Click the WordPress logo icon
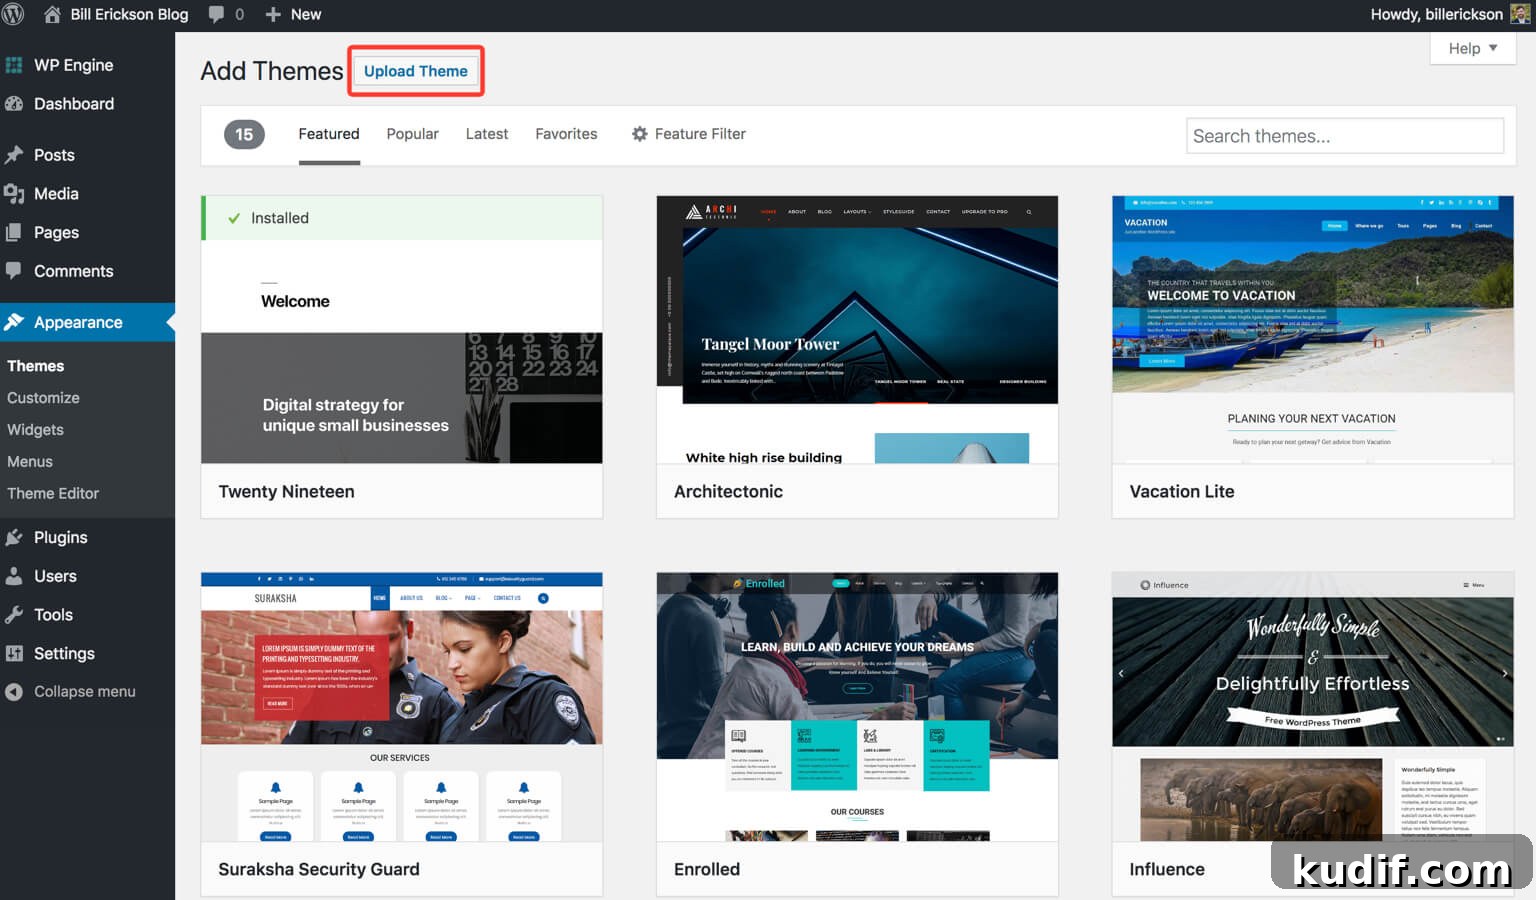The width and height of the screenshot is (1536, 900). [x=13, y=14]
